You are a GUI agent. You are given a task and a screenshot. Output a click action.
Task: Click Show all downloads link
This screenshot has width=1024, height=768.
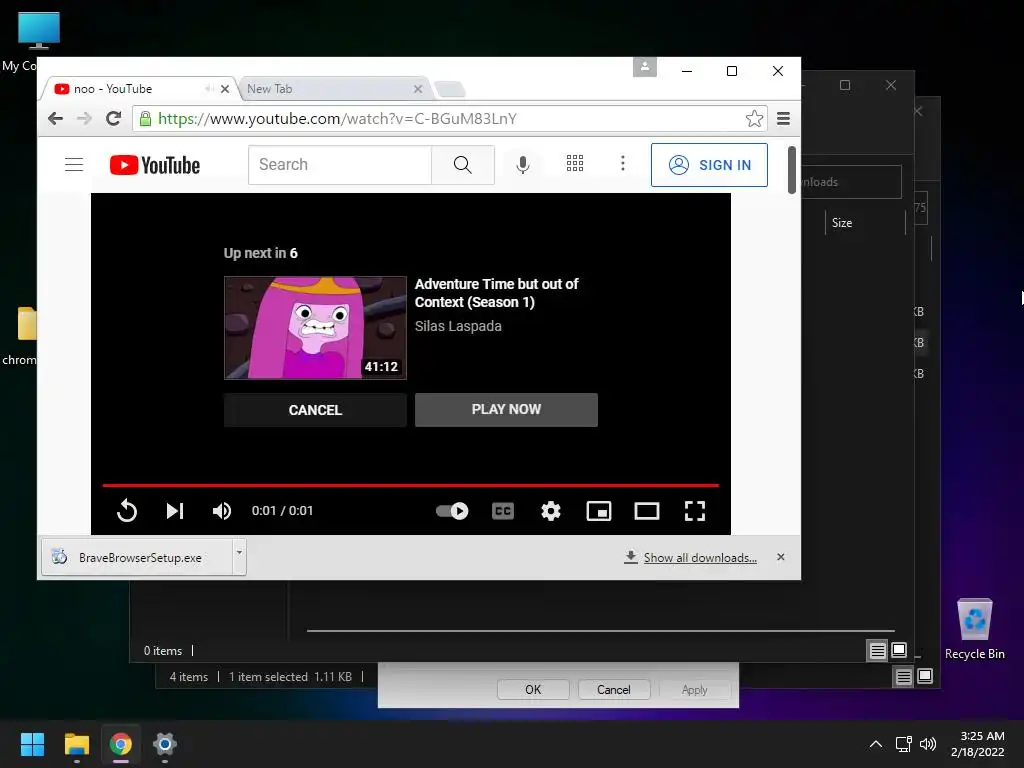(700, 558)
